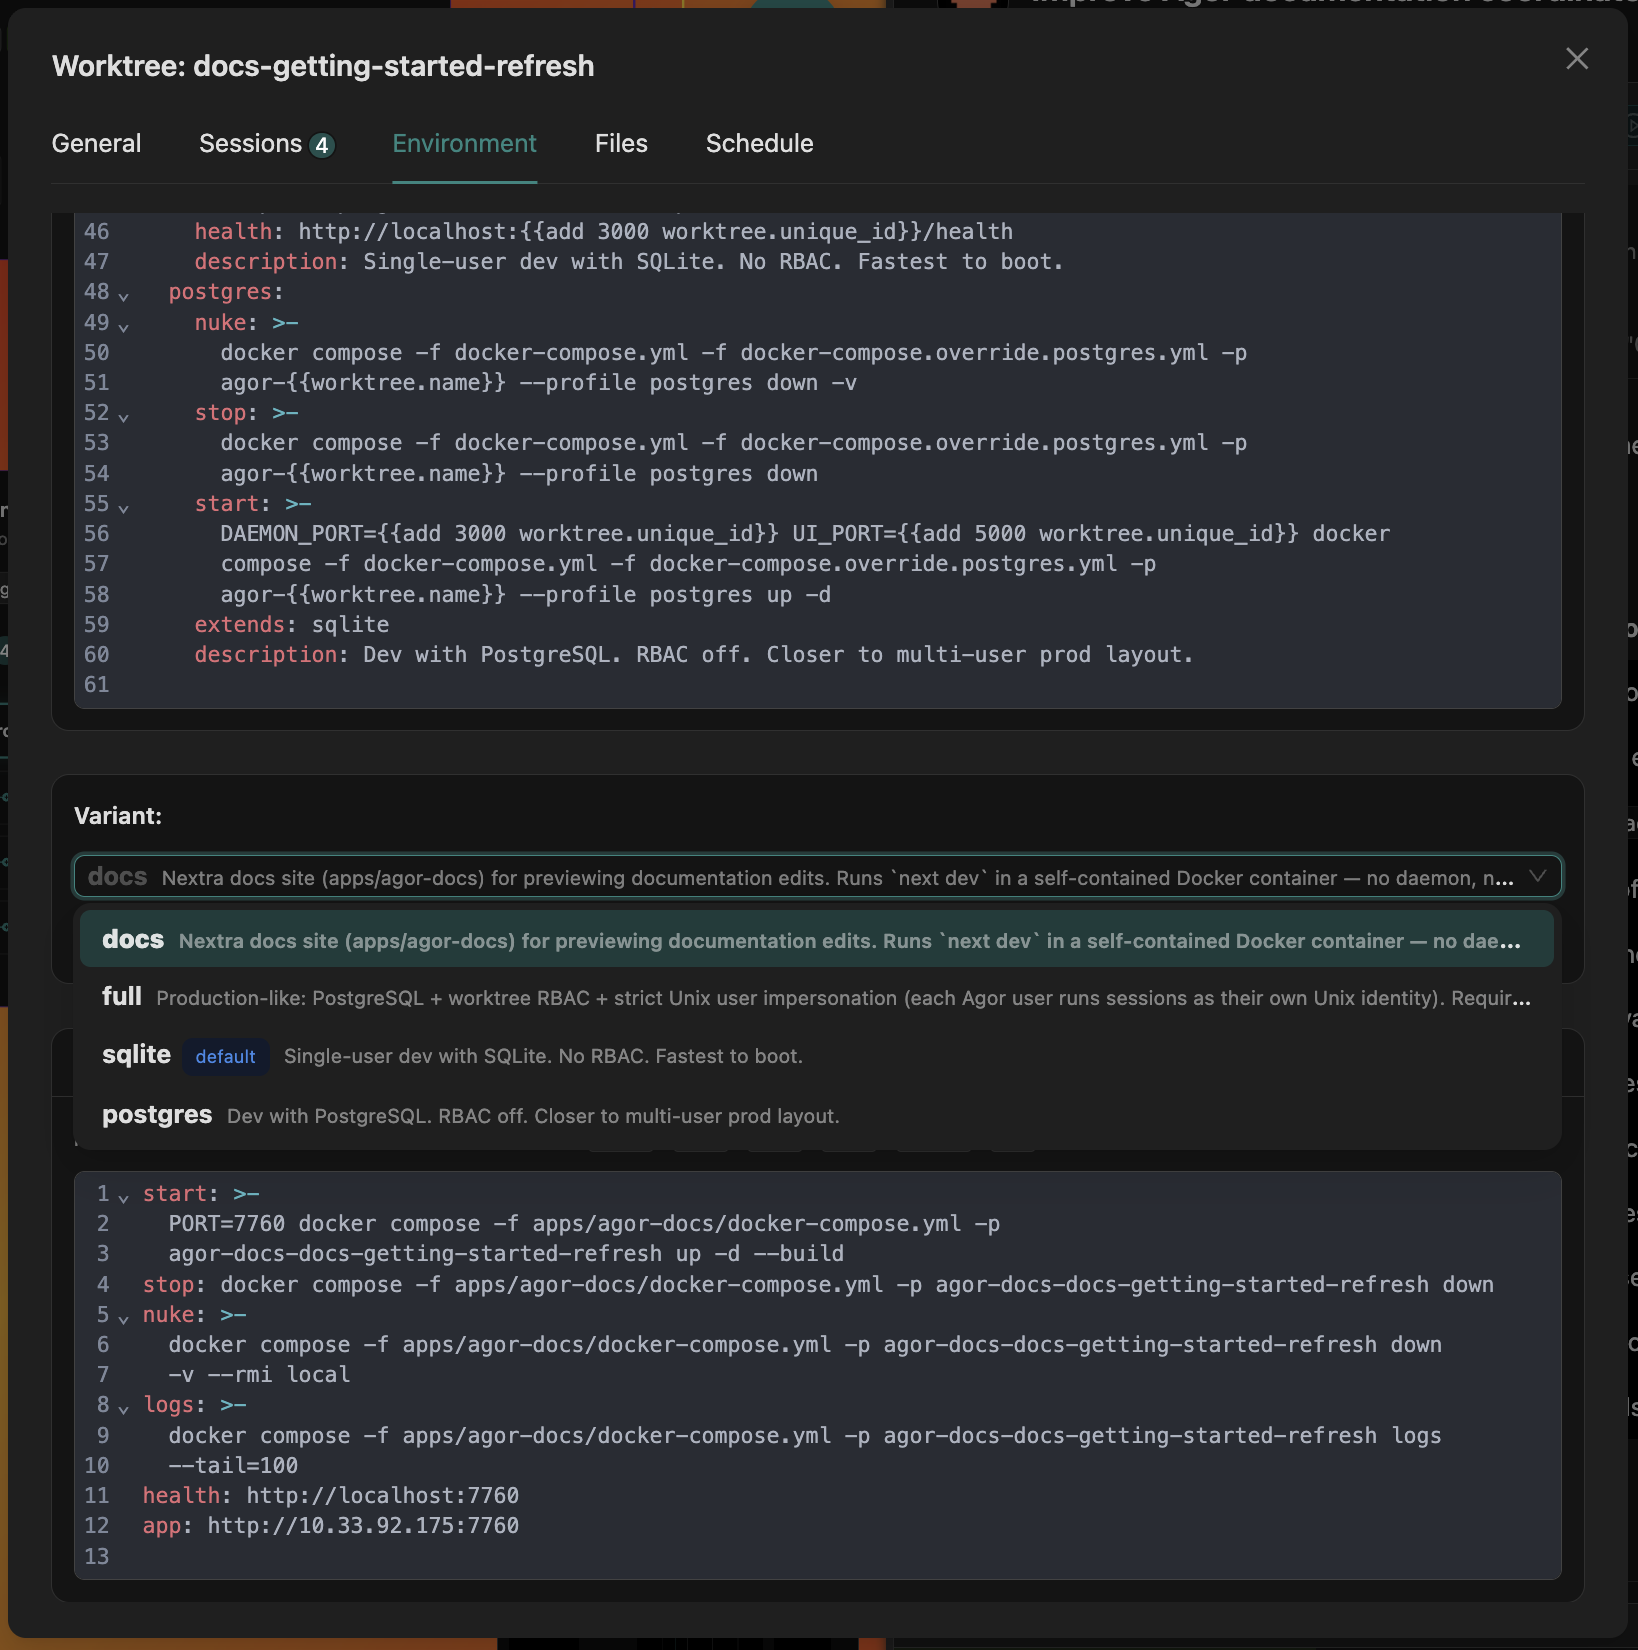The width and height of the screenshot is (1638, 1650).
Task: Click 'extends: sqlite' on line 59
Action: click(x=291, y=625)
